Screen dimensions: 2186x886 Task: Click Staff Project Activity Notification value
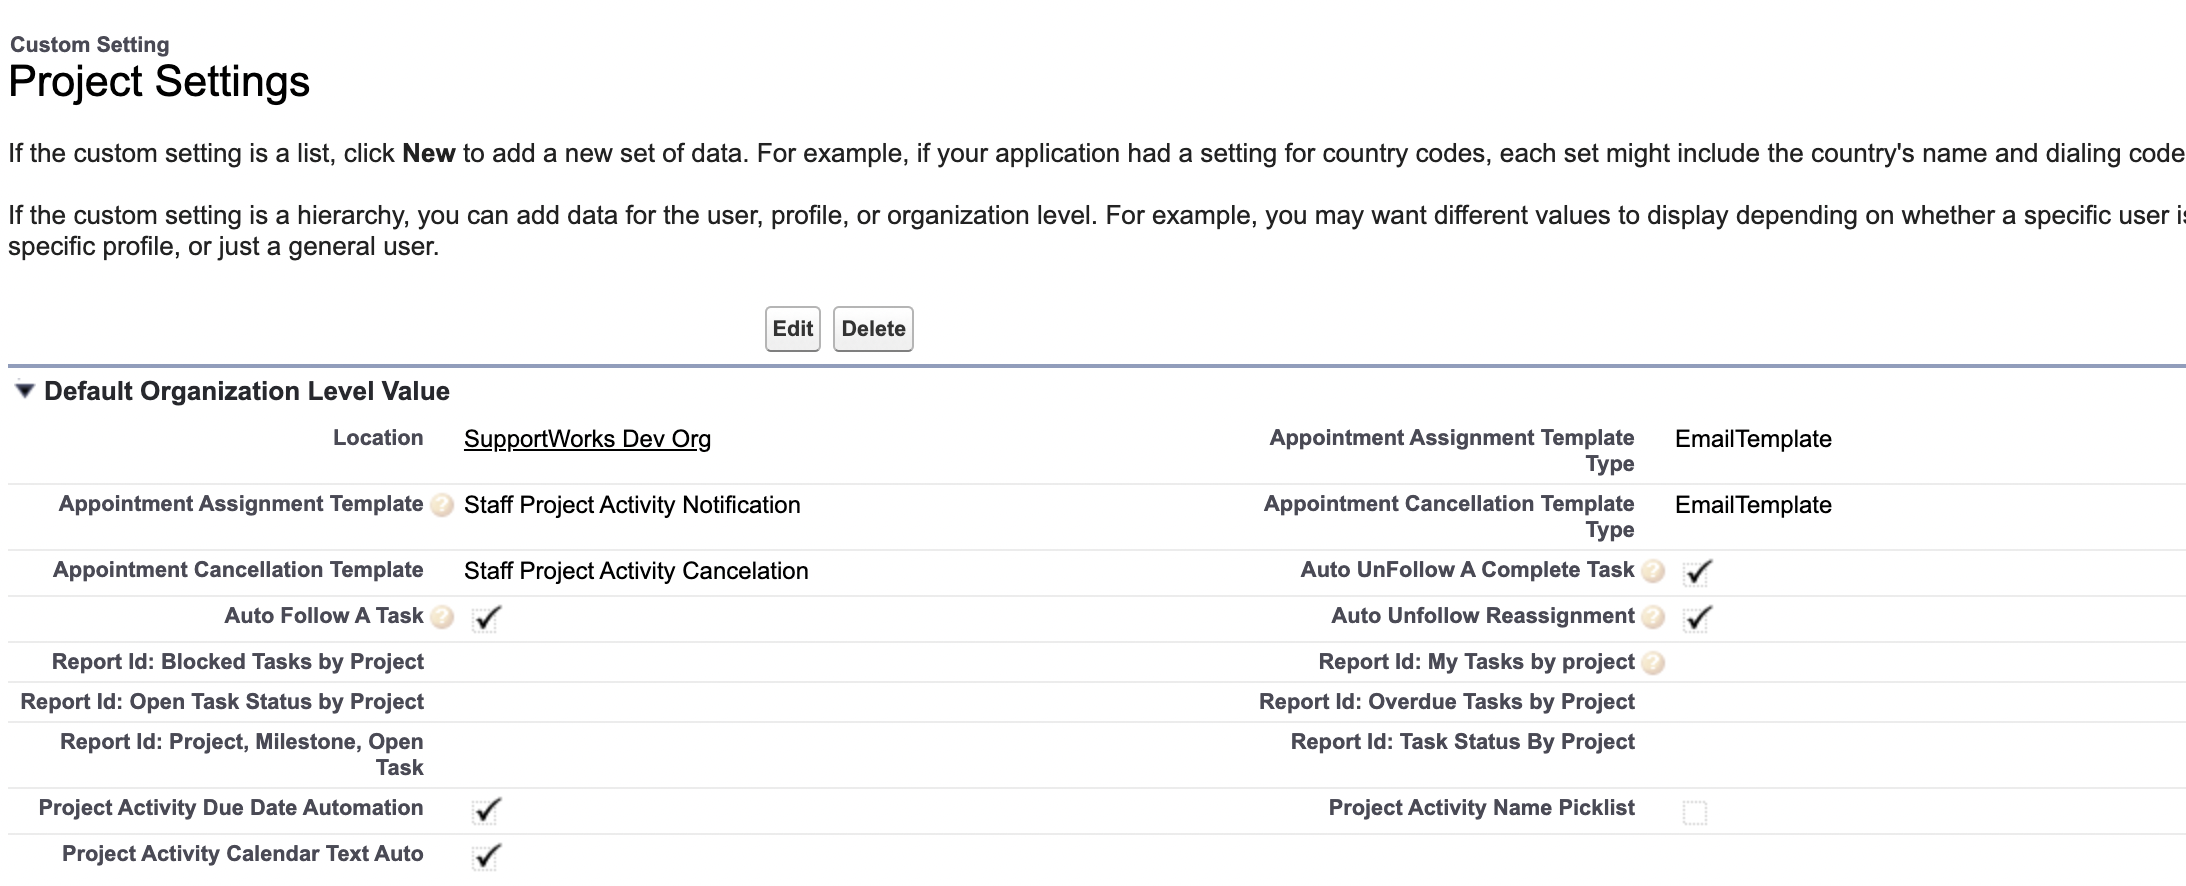632,505
